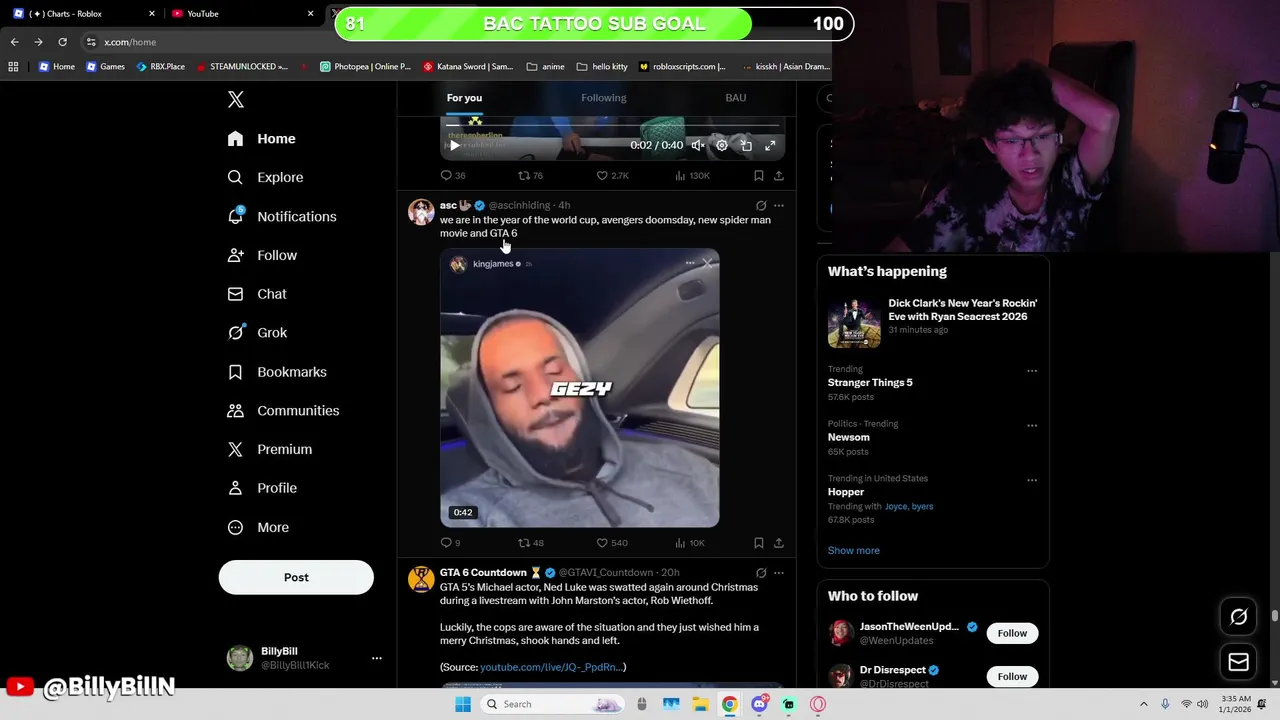Follow Dr Disrespect account
Screen dimensions: 1280x720
tap(1012, 676)
